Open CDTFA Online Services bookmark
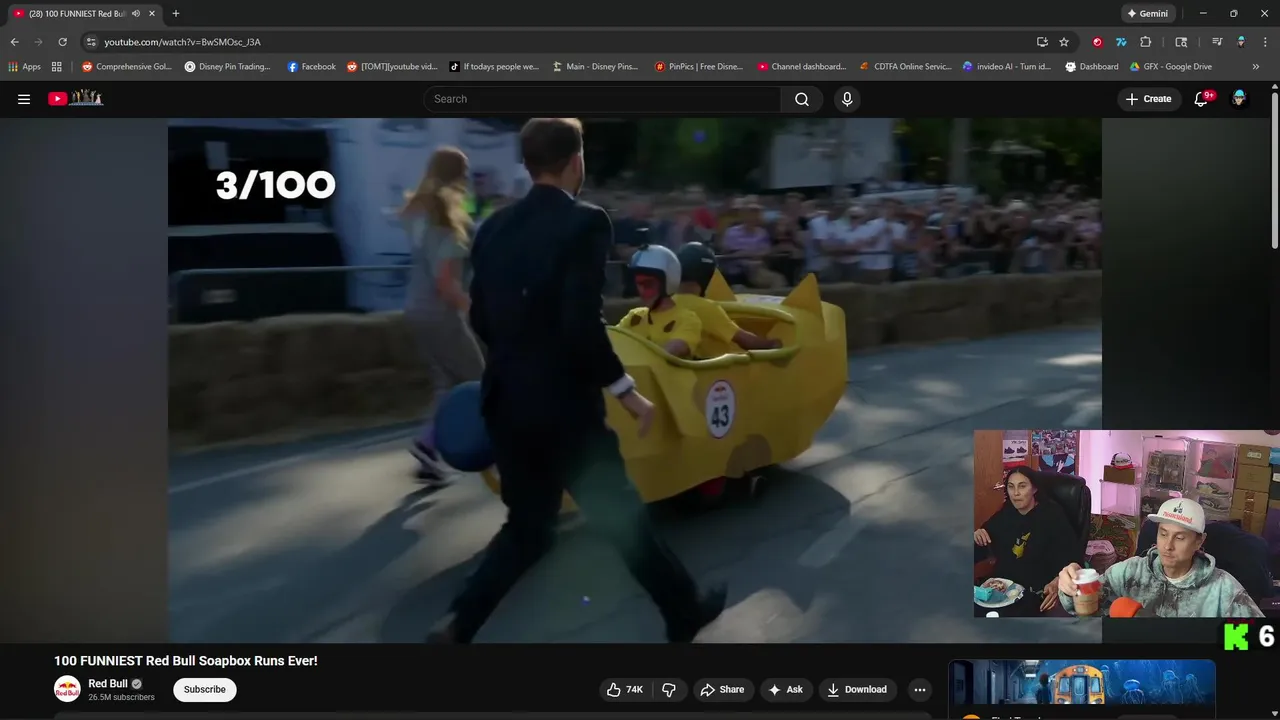The image size is (1280, 720). pyautogui.click(x=906, y=66)
